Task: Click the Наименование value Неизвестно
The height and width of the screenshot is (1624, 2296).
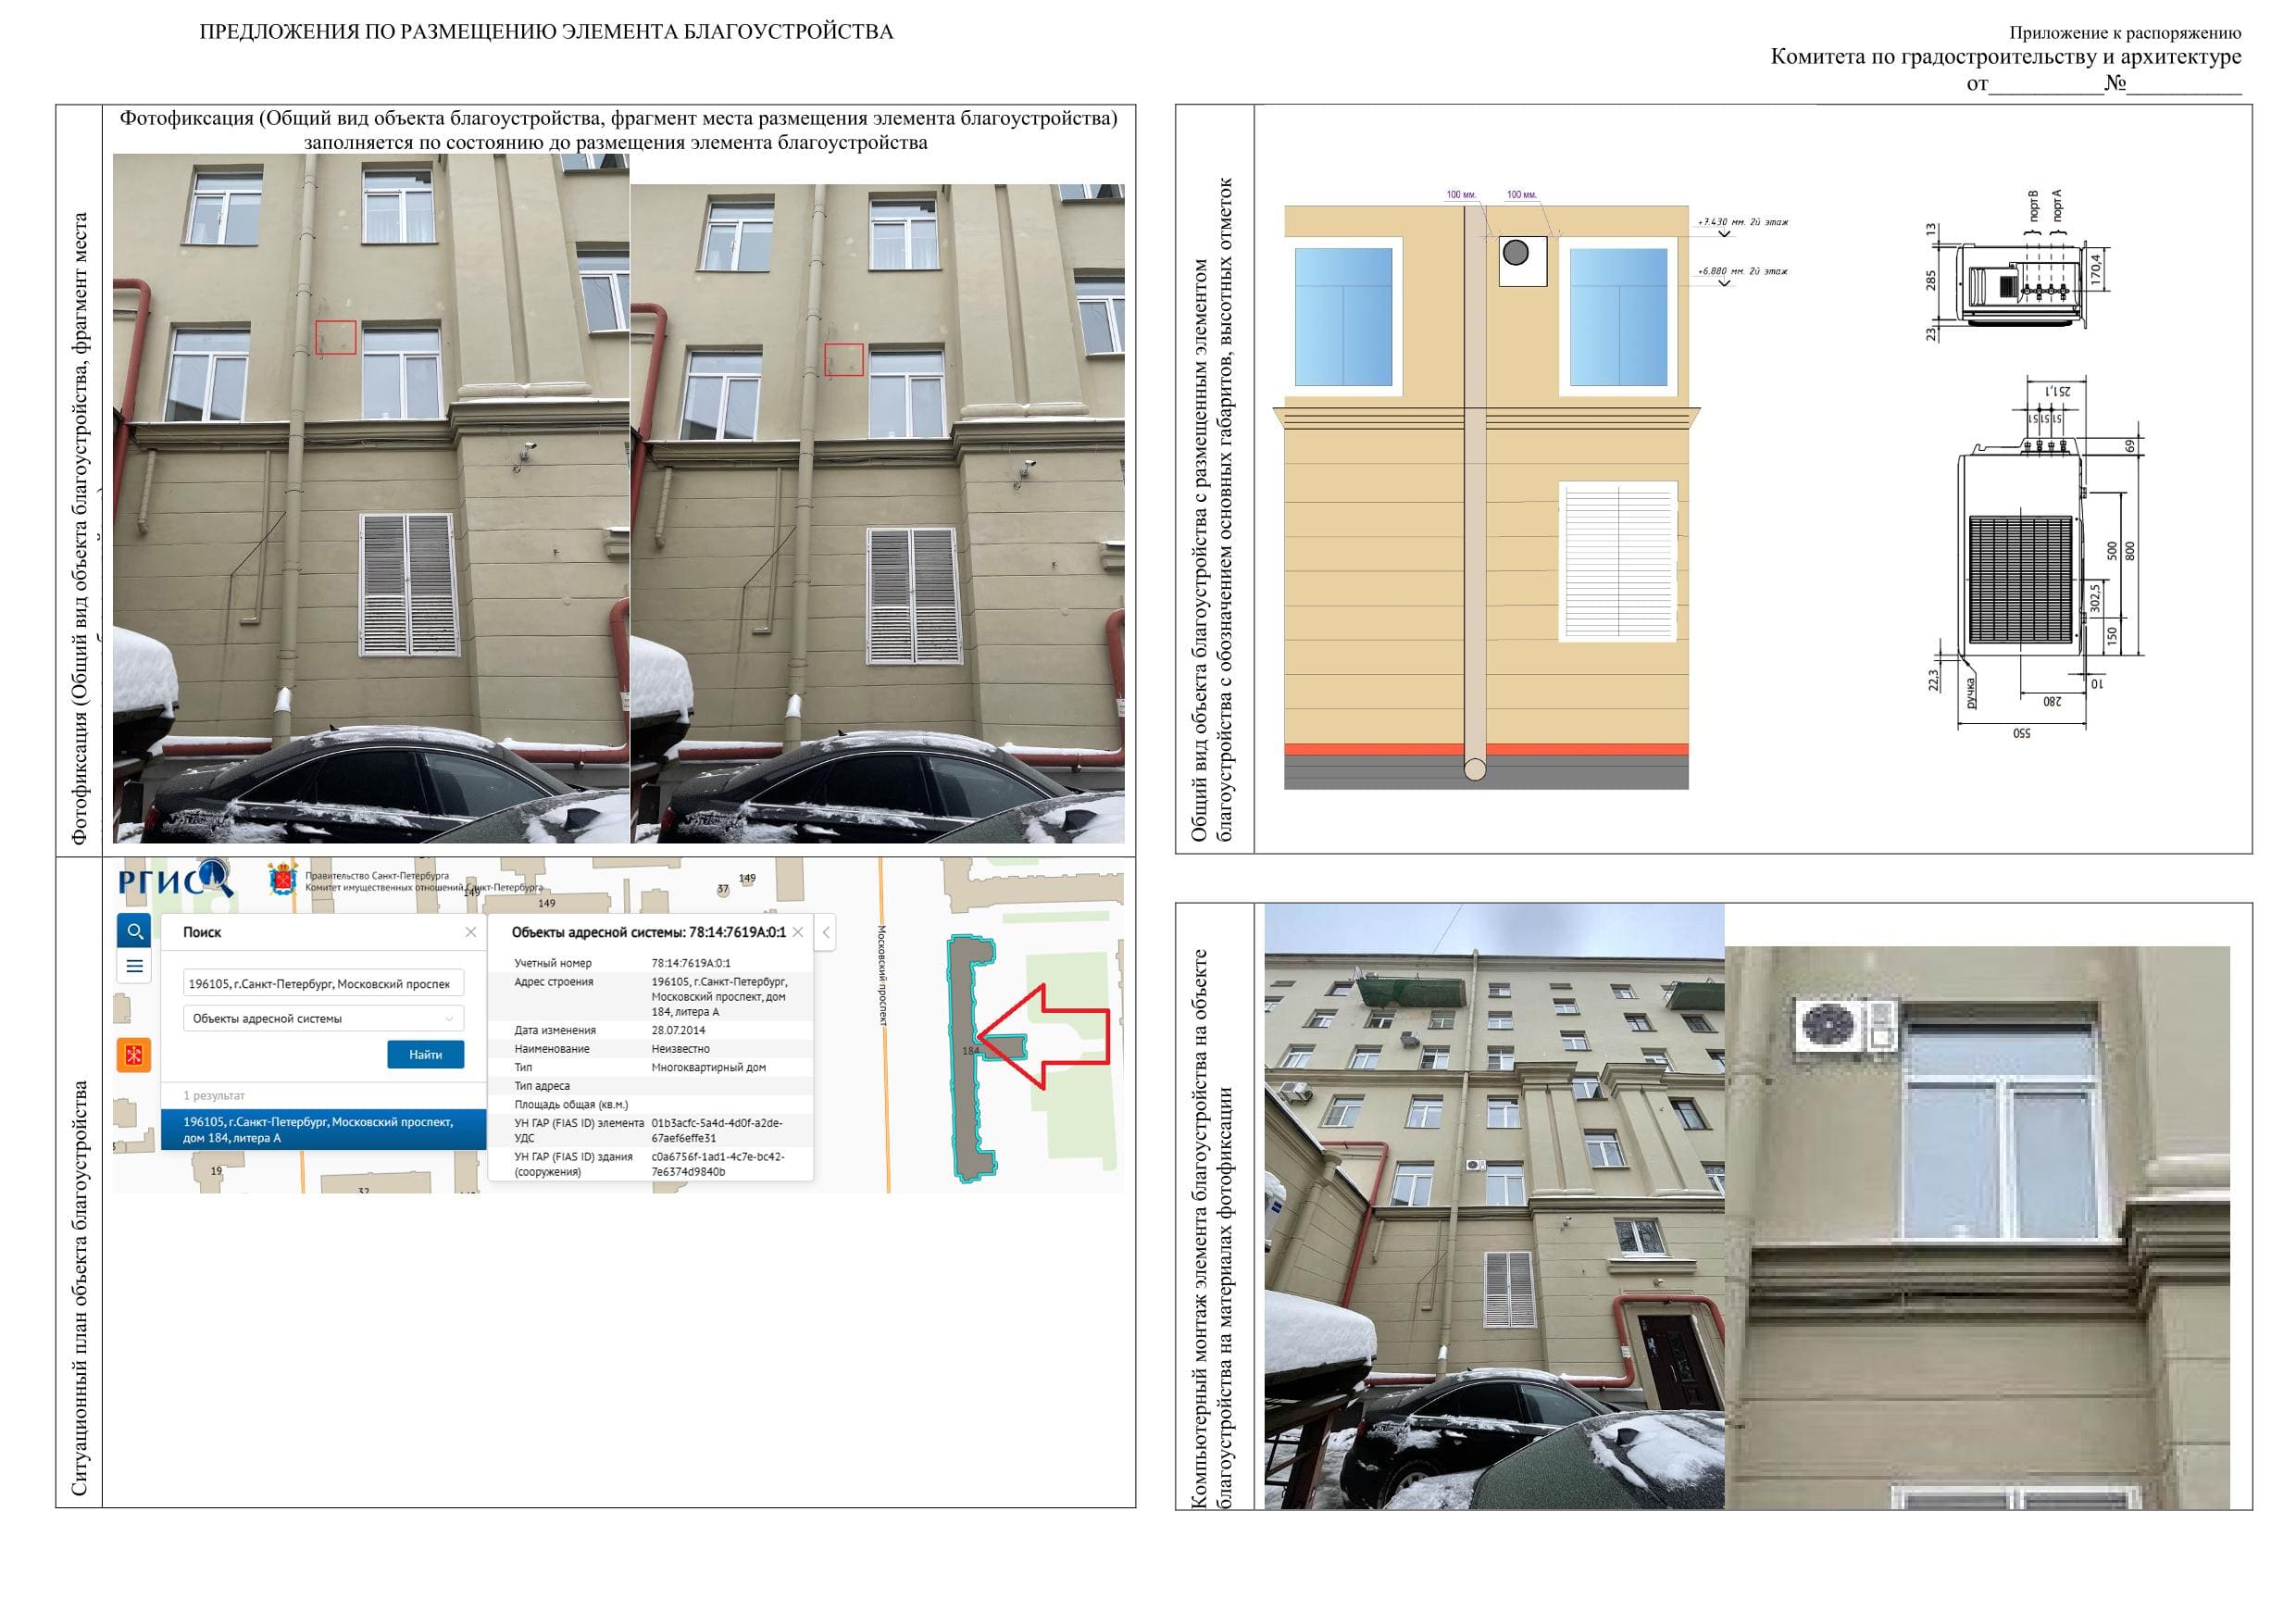Action: 680,1049
